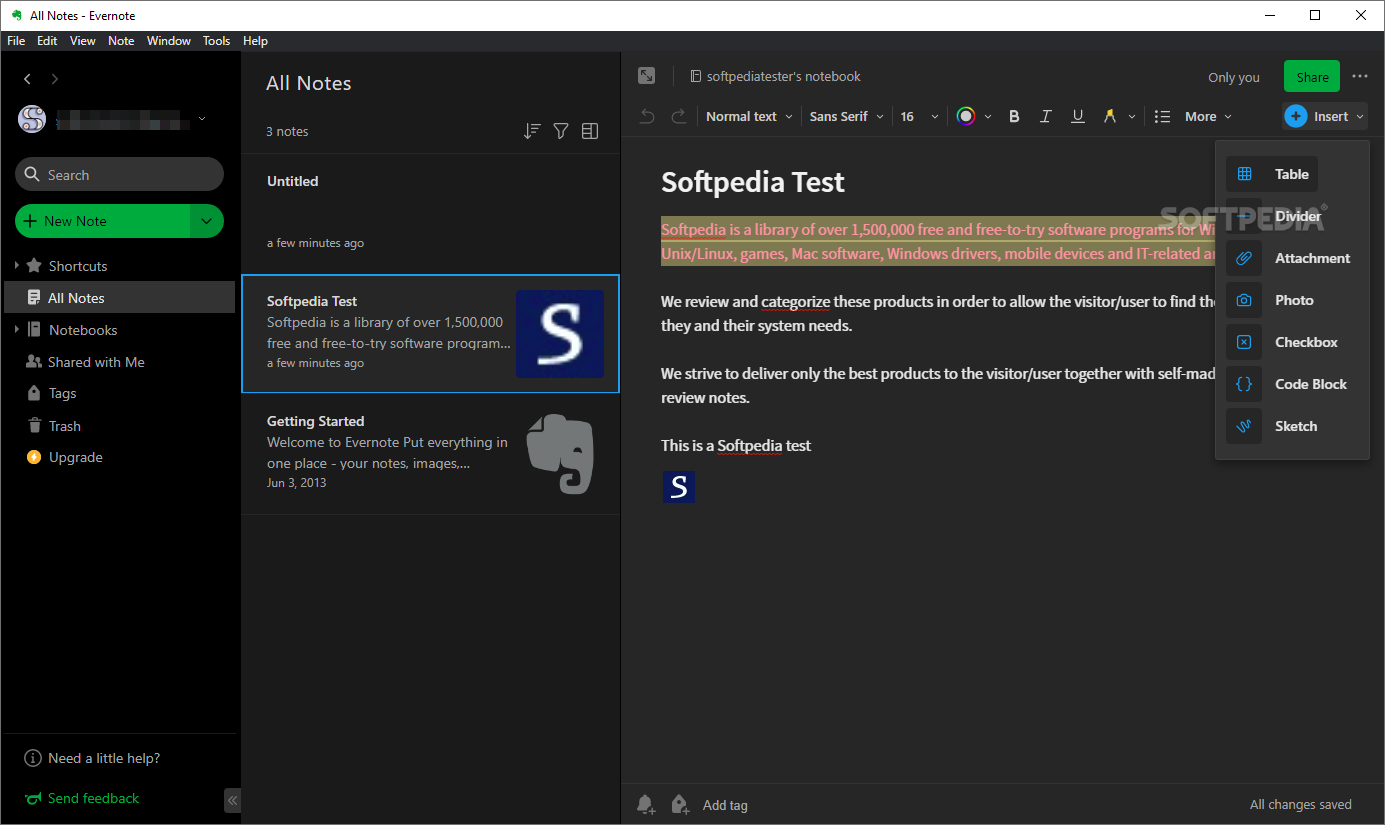This screenshot has width=1385, height=825.
Task: Open the Normal text style dropdown
Action: pyautogui.click(x=749, y=116)
